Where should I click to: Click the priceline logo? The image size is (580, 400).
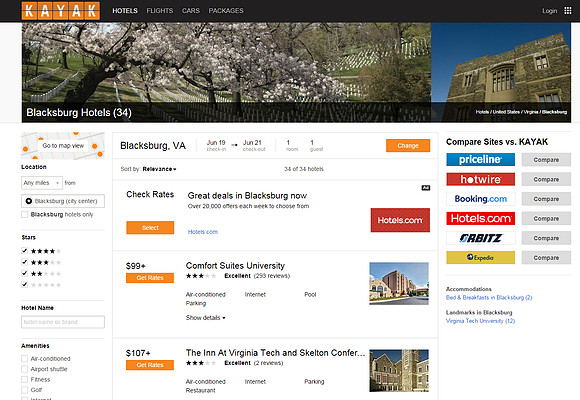[x=480, y=159]
